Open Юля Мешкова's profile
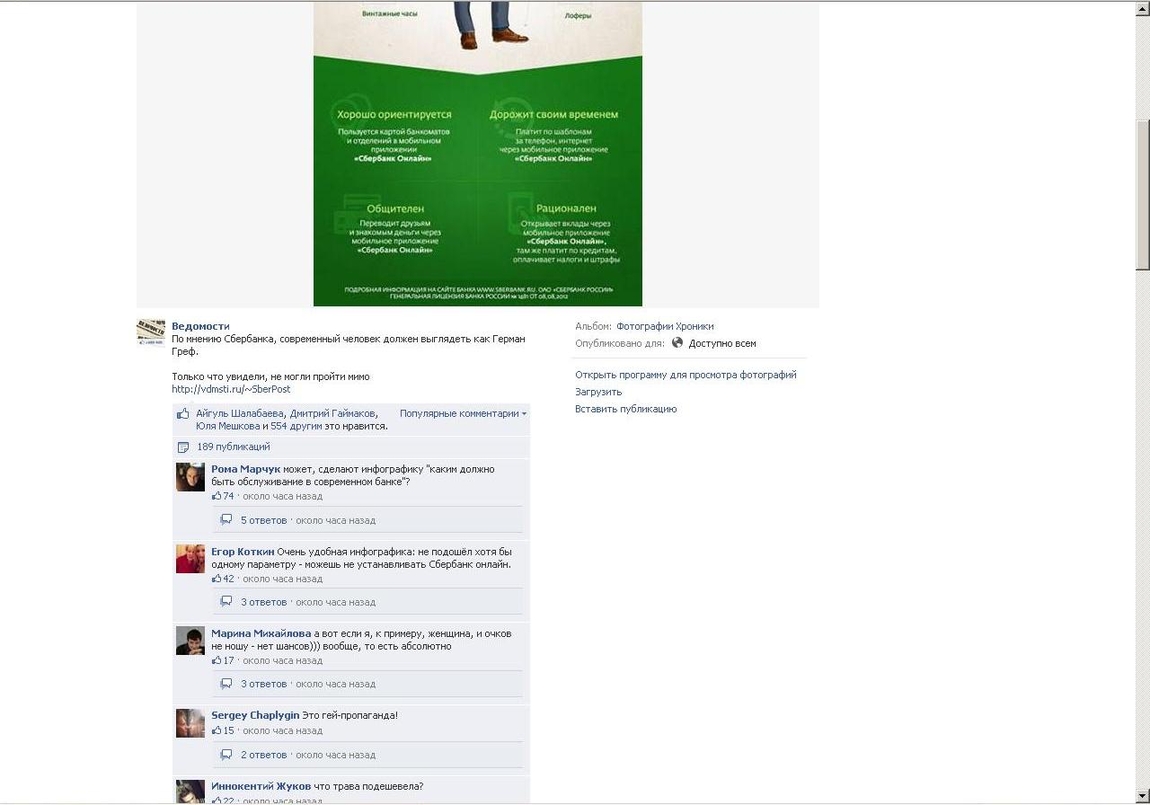Viewport: 1150px width, 805px height. pyautogui.click(x=227, y=426)
